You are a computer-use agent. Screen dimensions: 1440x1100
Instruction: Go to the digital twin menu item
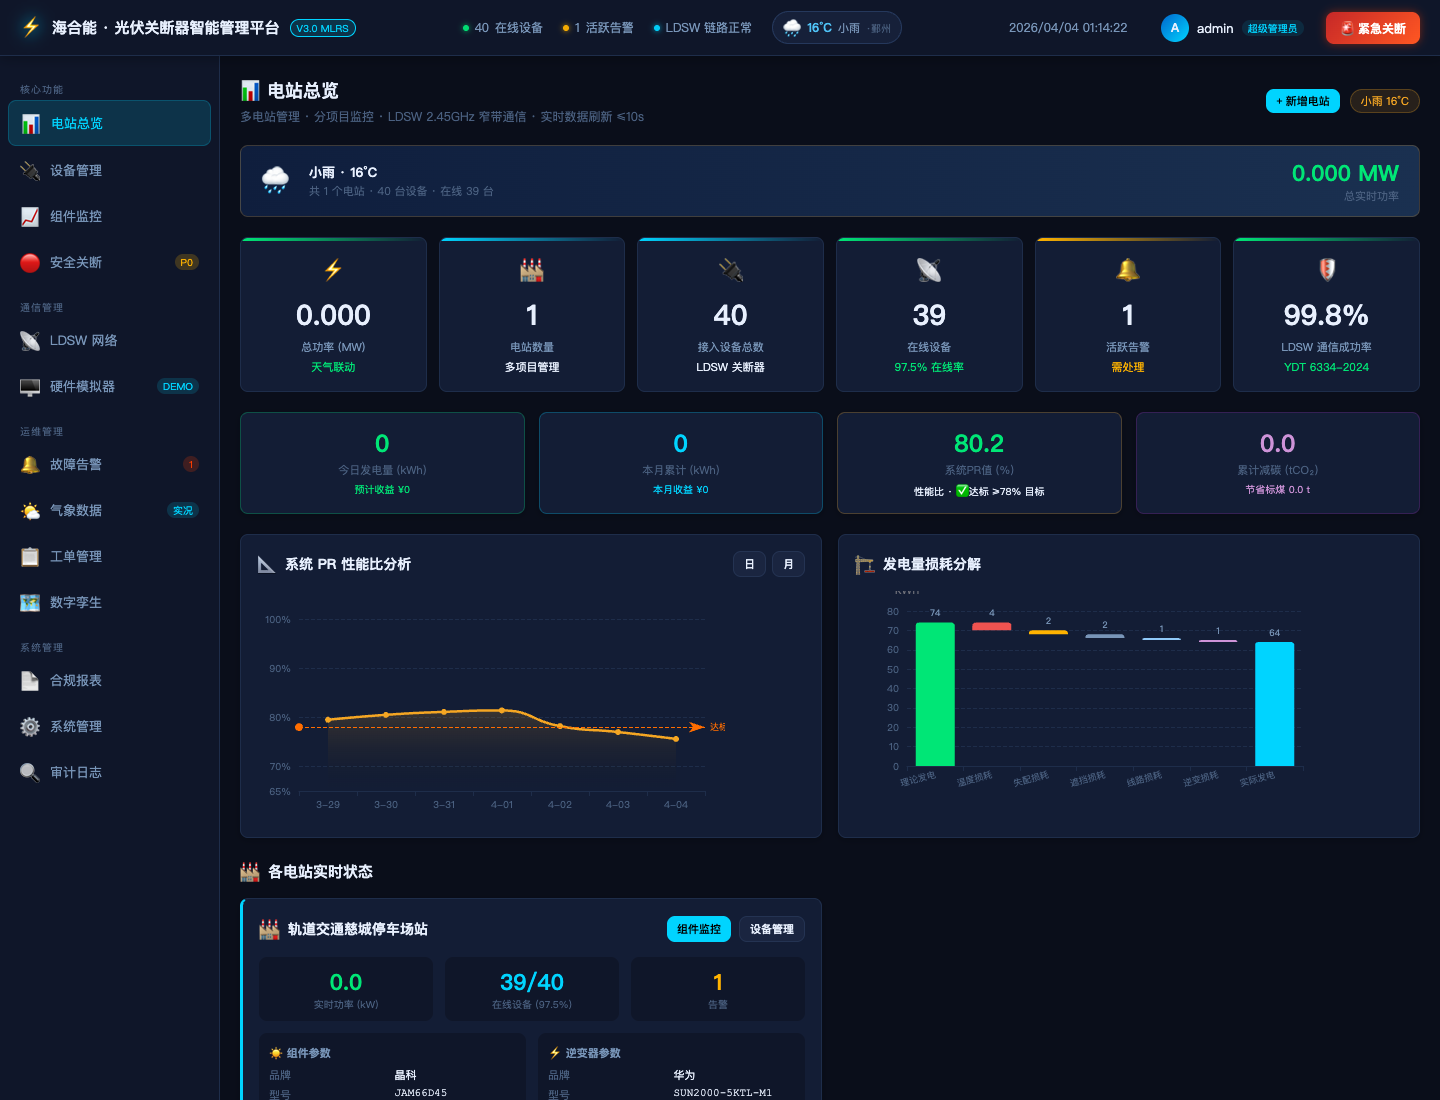pos(76,603)
